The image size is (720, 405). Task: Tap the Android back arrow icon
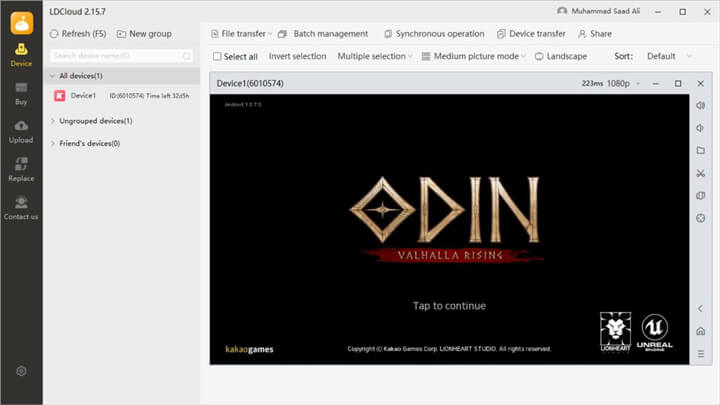[x=700, y=309]
